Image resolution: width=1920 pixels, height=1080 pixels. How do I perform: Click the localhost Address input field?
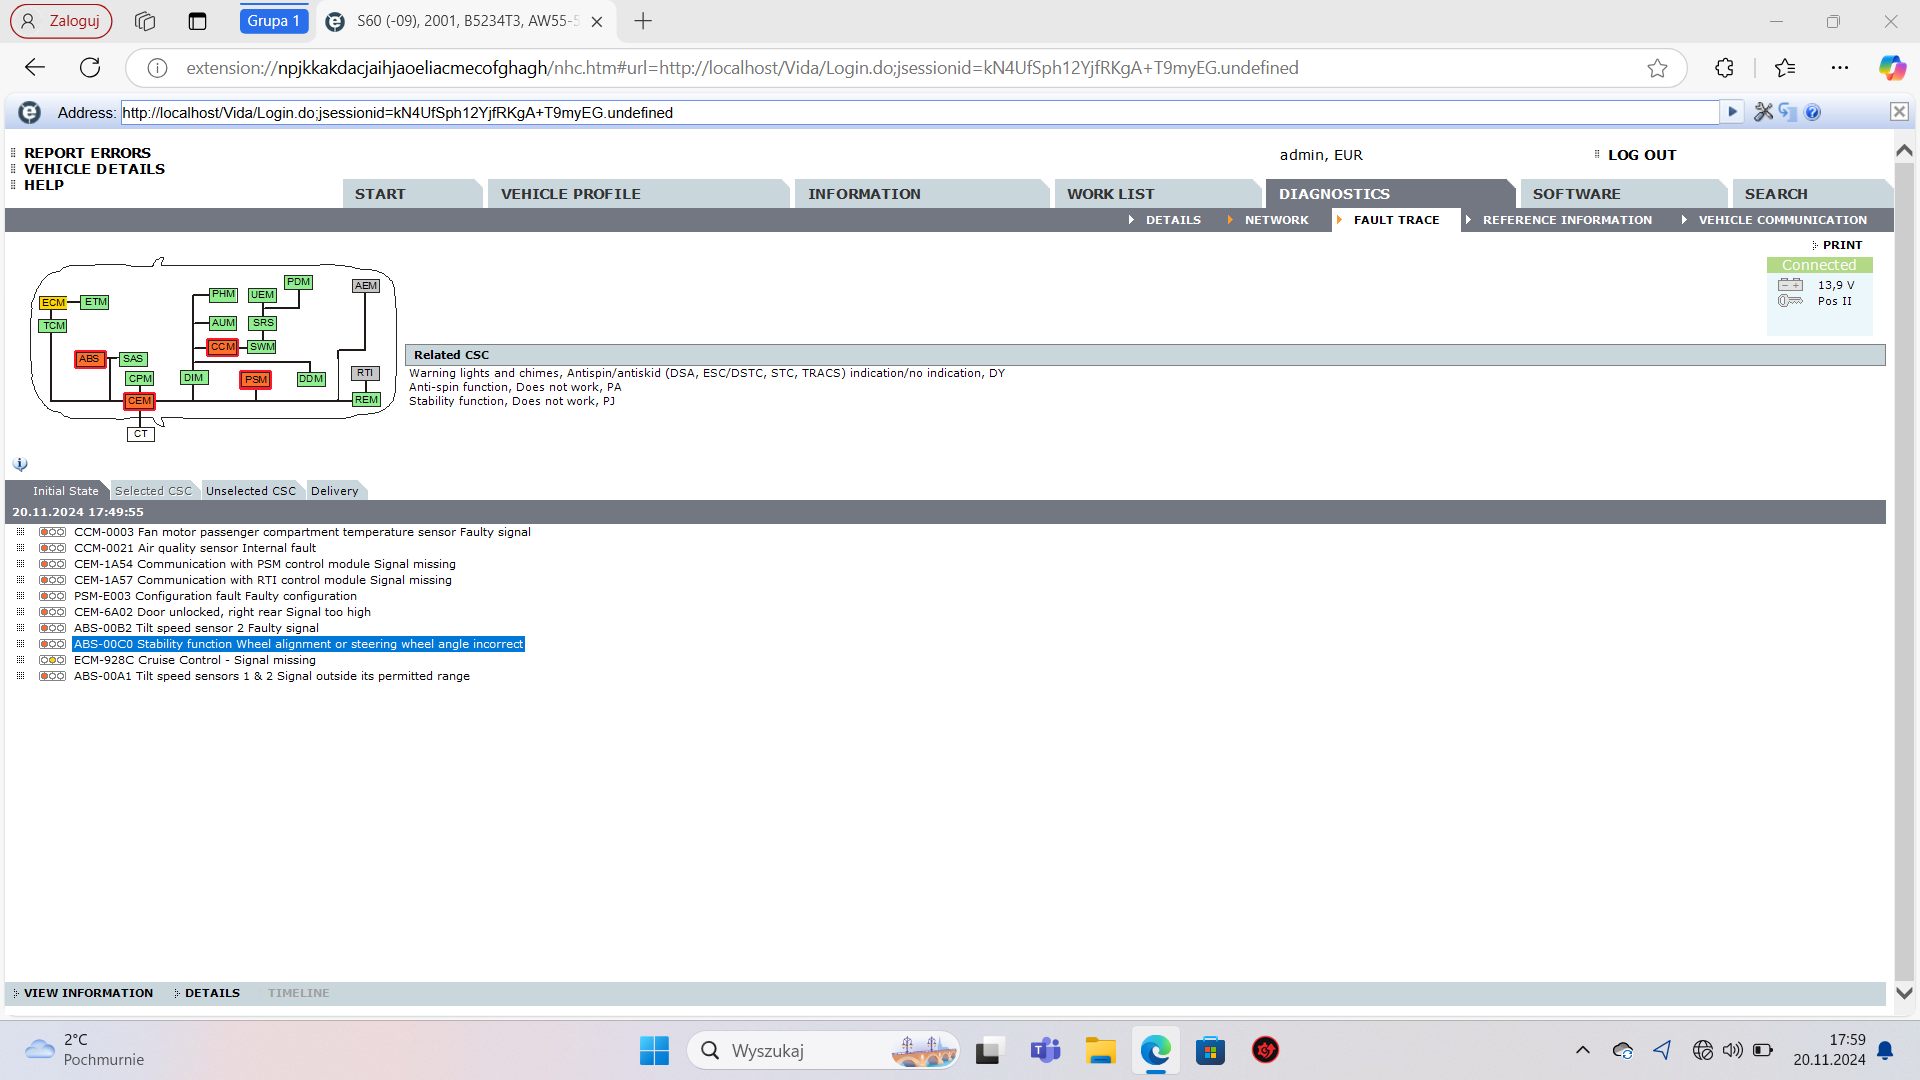click(918, 113)
